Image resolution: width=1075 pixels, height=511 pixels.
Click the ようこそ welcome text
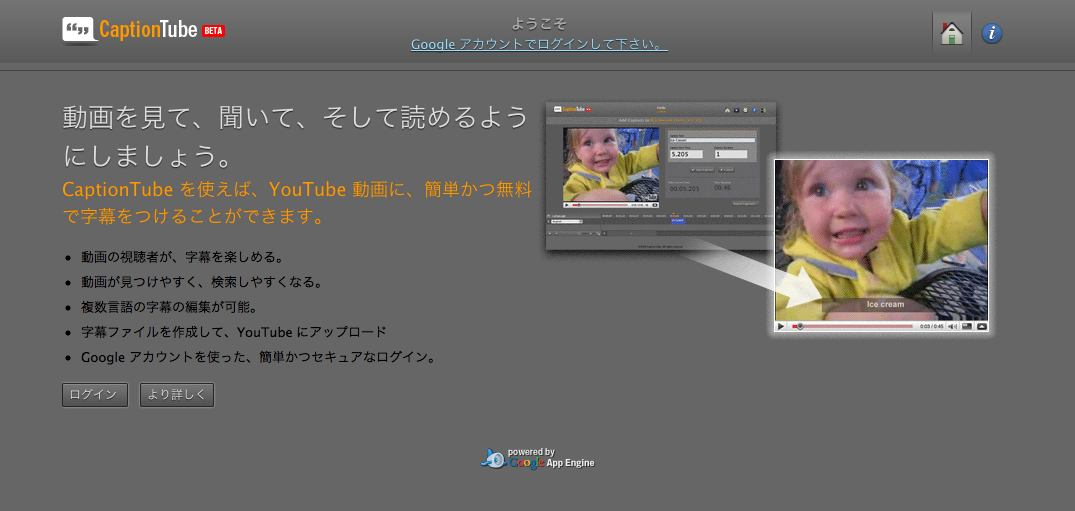pos(539,24)
